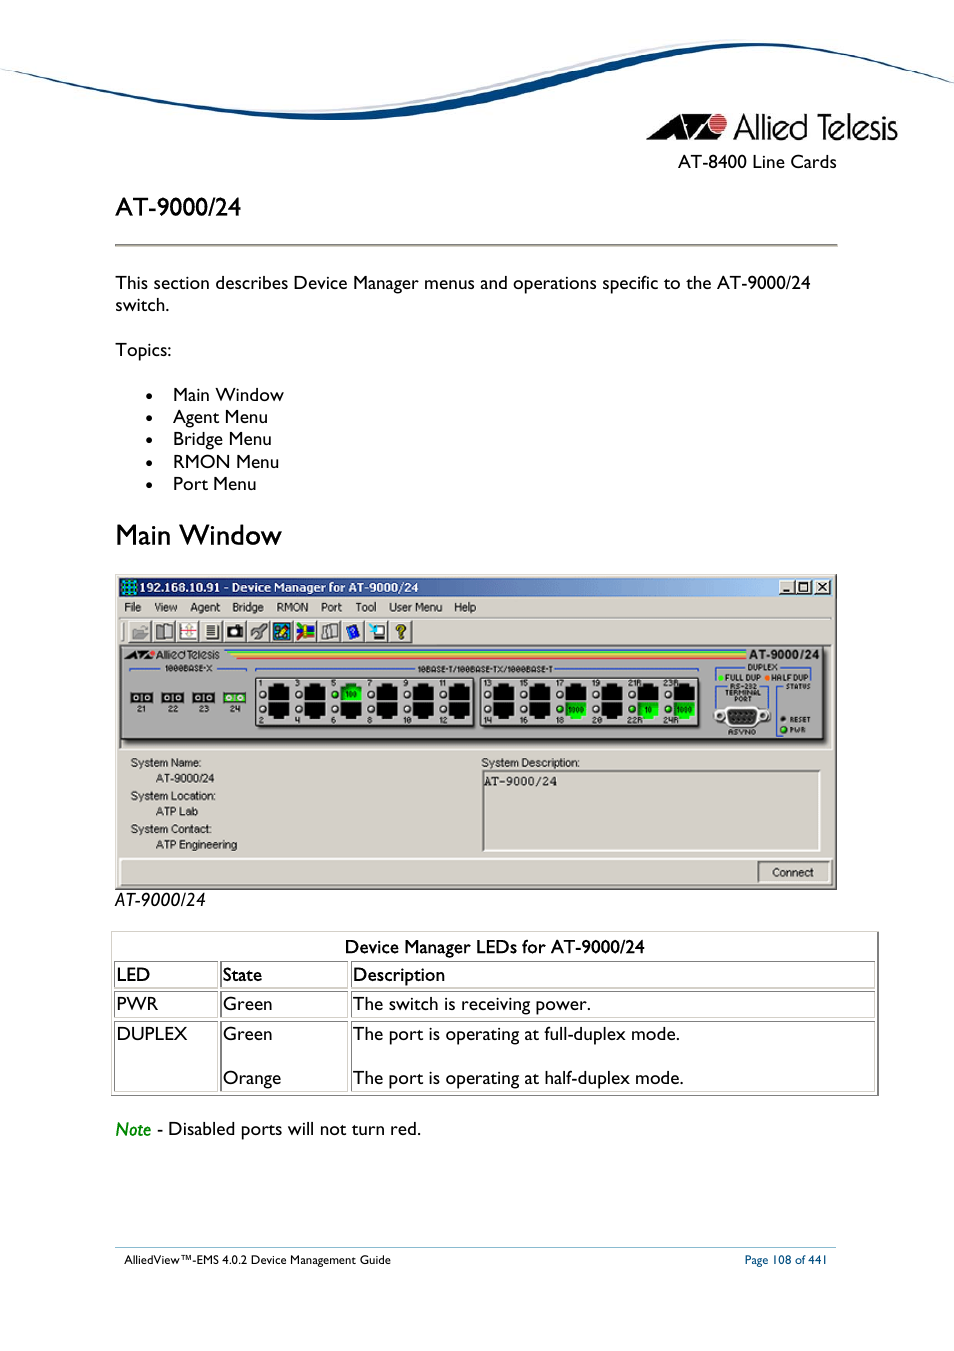Screen dimensions: 954x1351
Task: Click the camera snapshot toolbar icon
Action: tap(235, 632)
